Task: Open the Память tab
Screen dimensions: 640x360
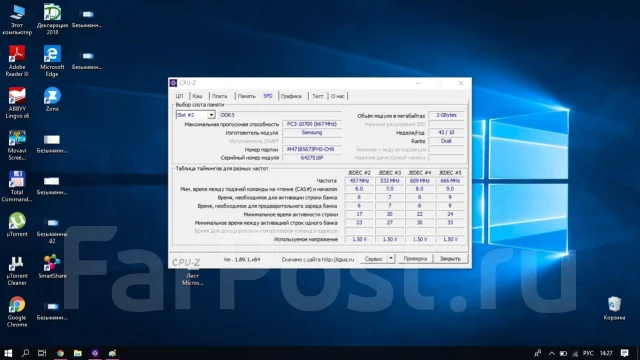Action: pyautogui.click(x=247, y=96)
